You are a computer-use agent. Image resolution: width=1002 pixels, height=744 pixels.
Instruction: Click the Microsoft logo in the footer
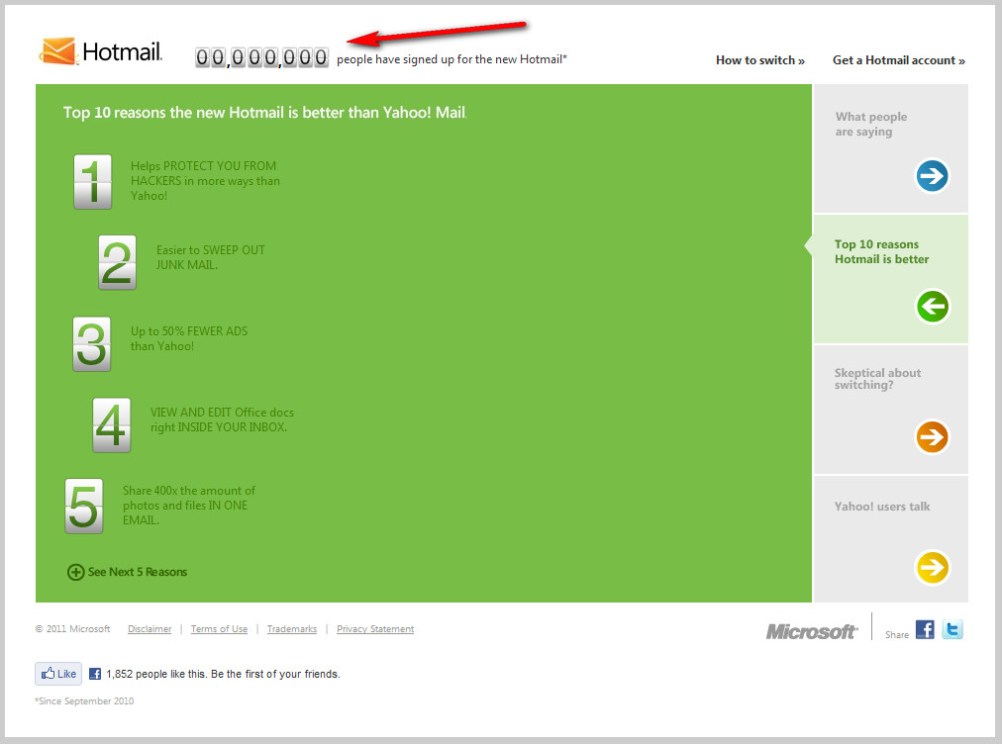811,631
